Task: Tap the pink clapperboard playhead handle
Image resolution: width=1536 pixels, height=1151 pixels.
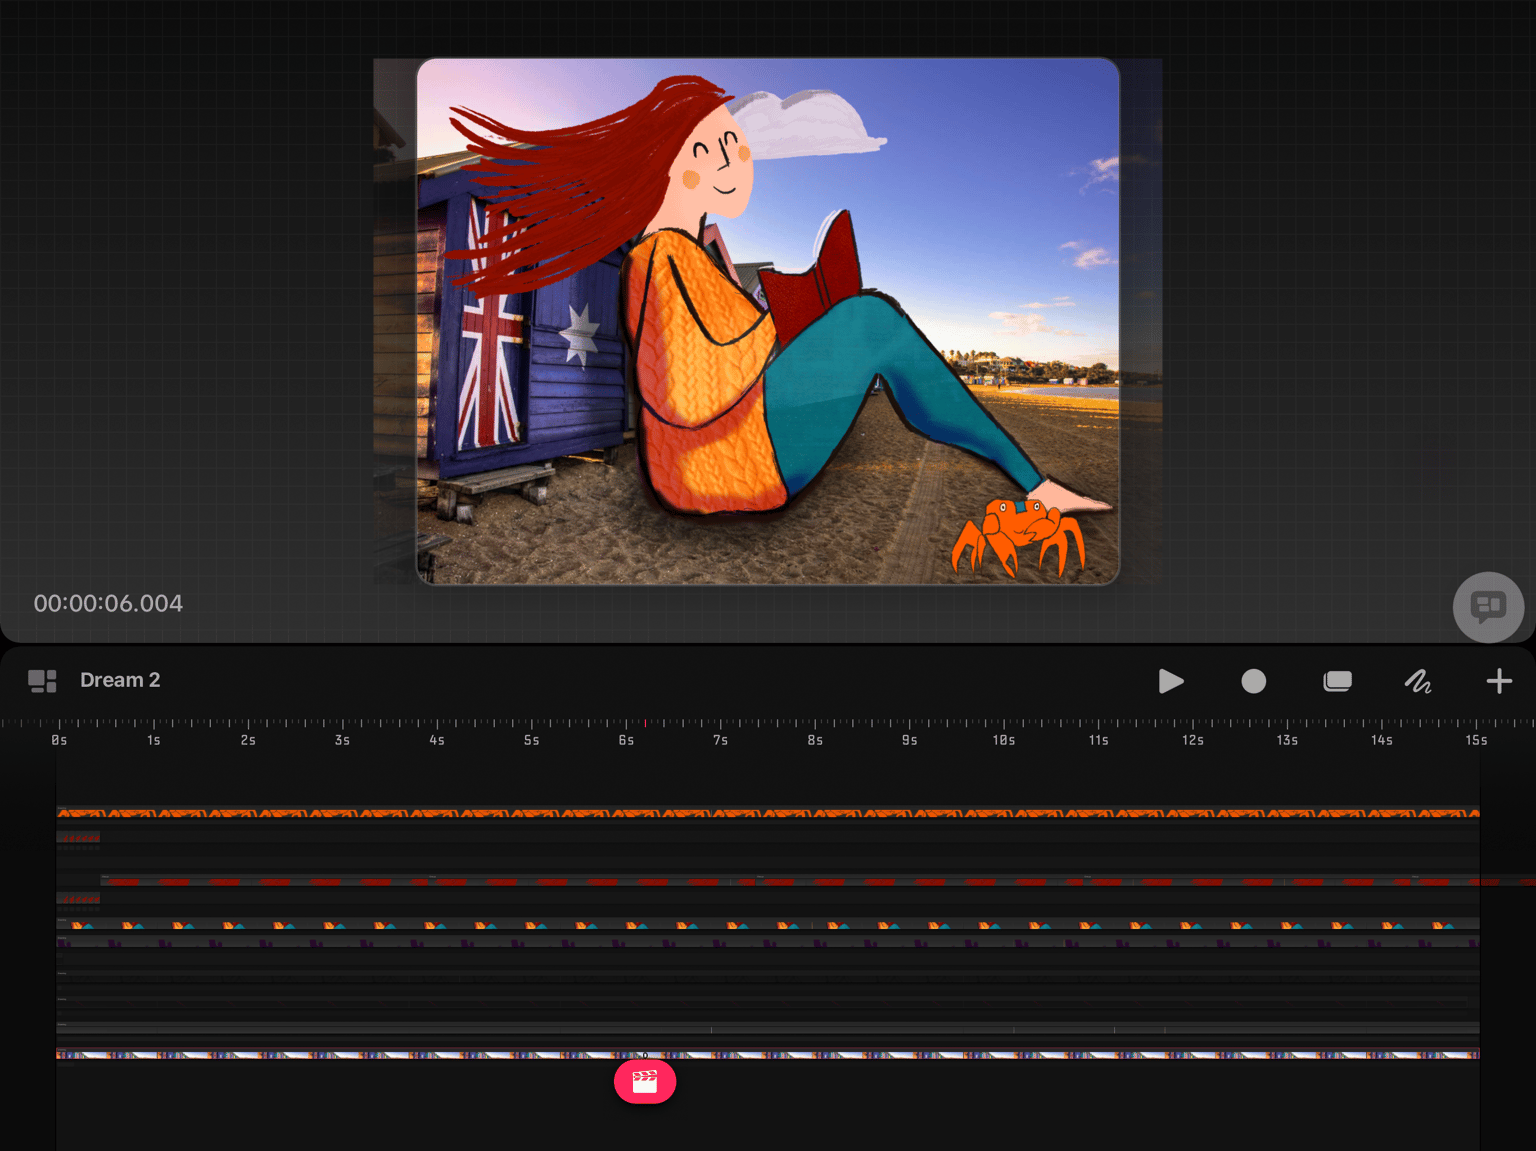Action: (x=645, y=1082)
